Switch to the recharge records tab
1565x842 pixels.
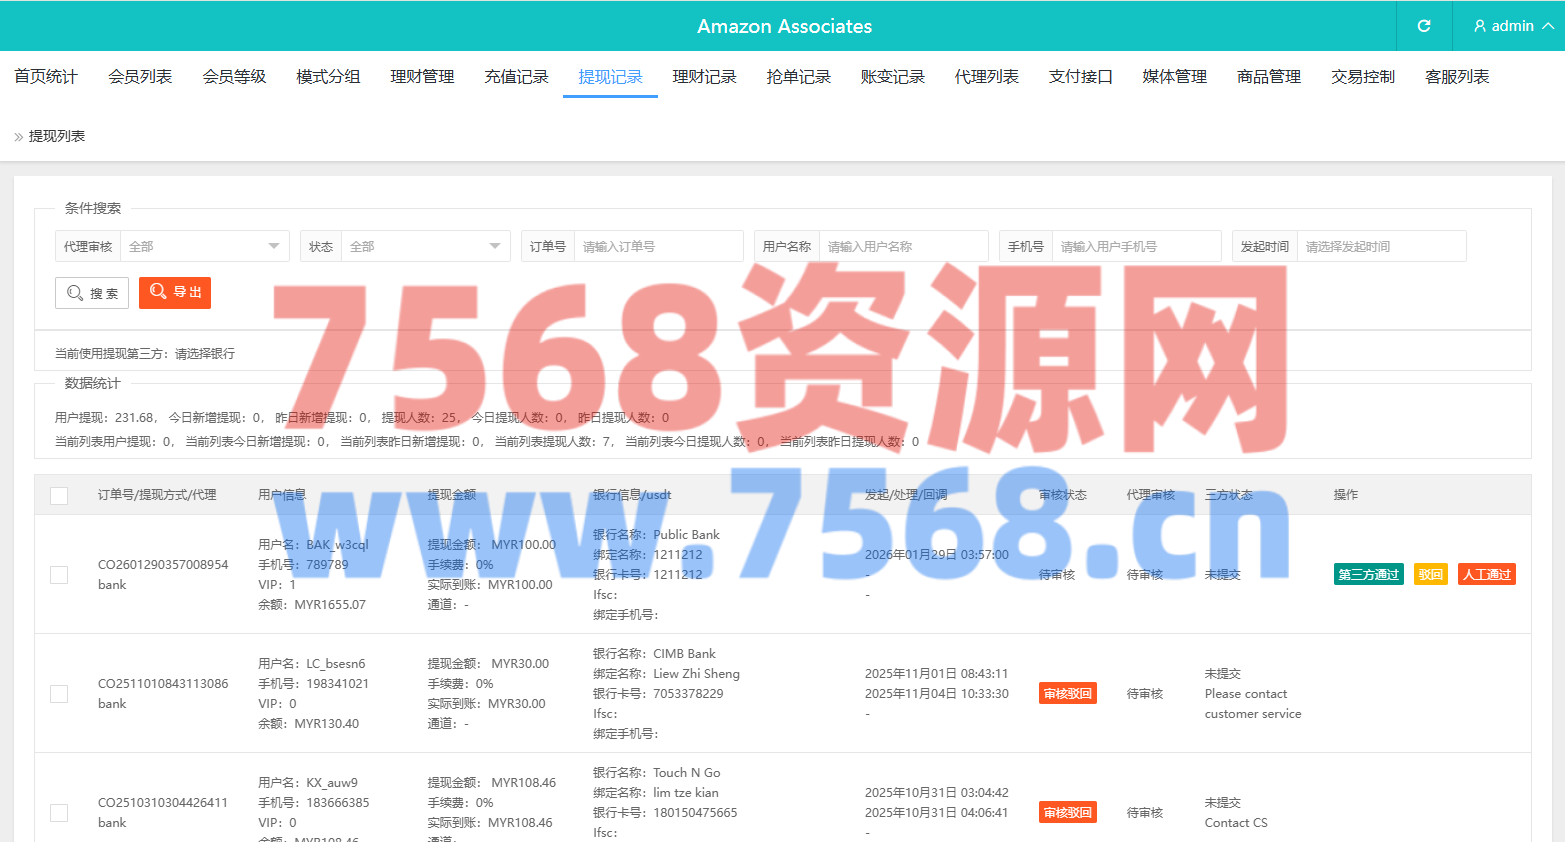point(516,77)
